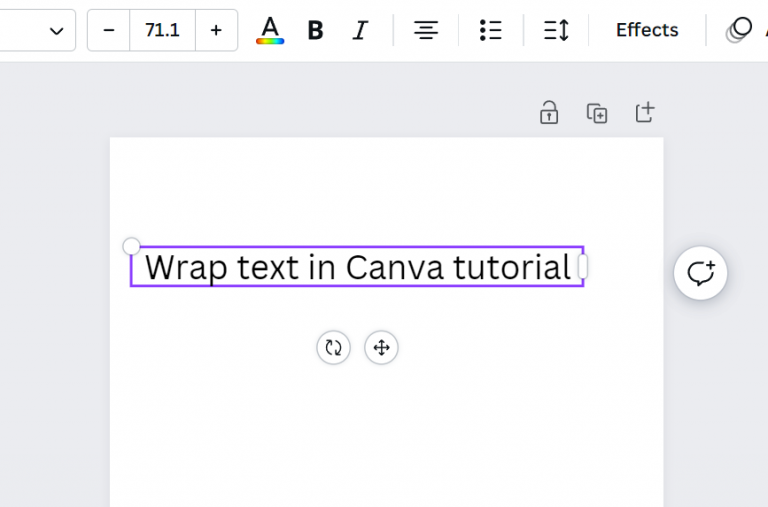Click the rotate handle below the text
The height and width of the screenshot is (507, 768).
coord(333,348)
